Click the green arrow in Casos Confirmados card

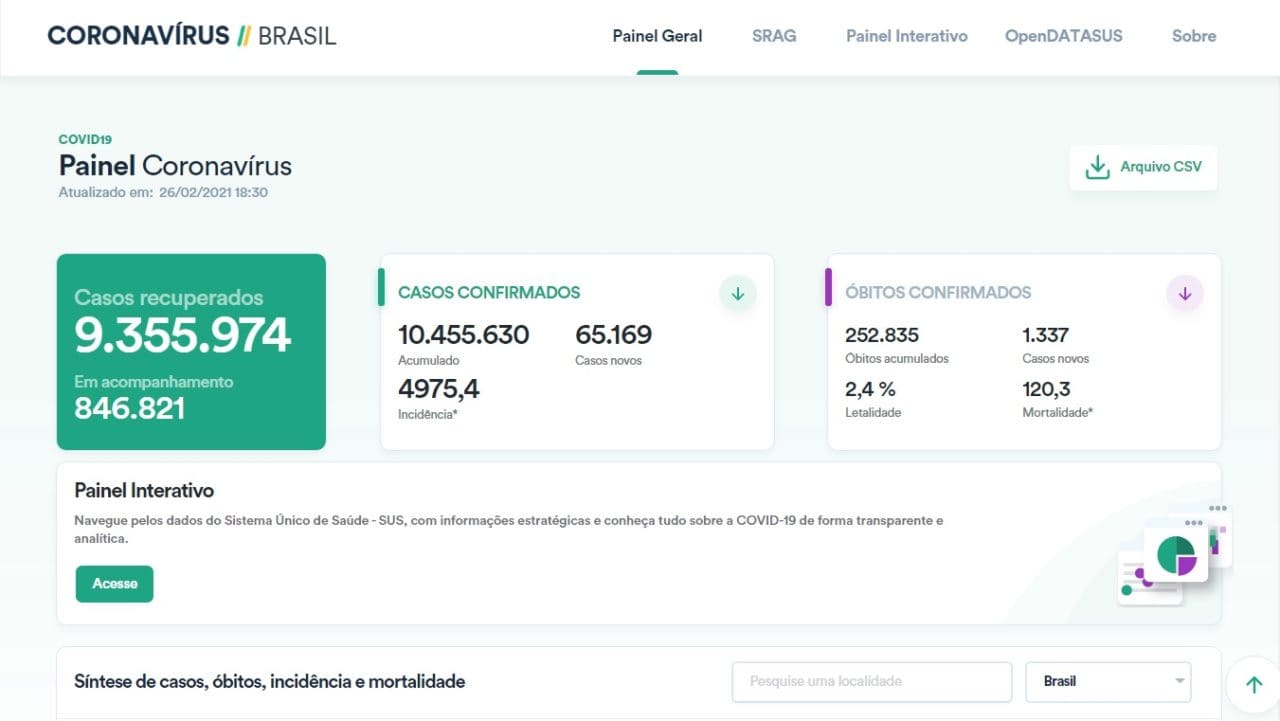point(738,294)
